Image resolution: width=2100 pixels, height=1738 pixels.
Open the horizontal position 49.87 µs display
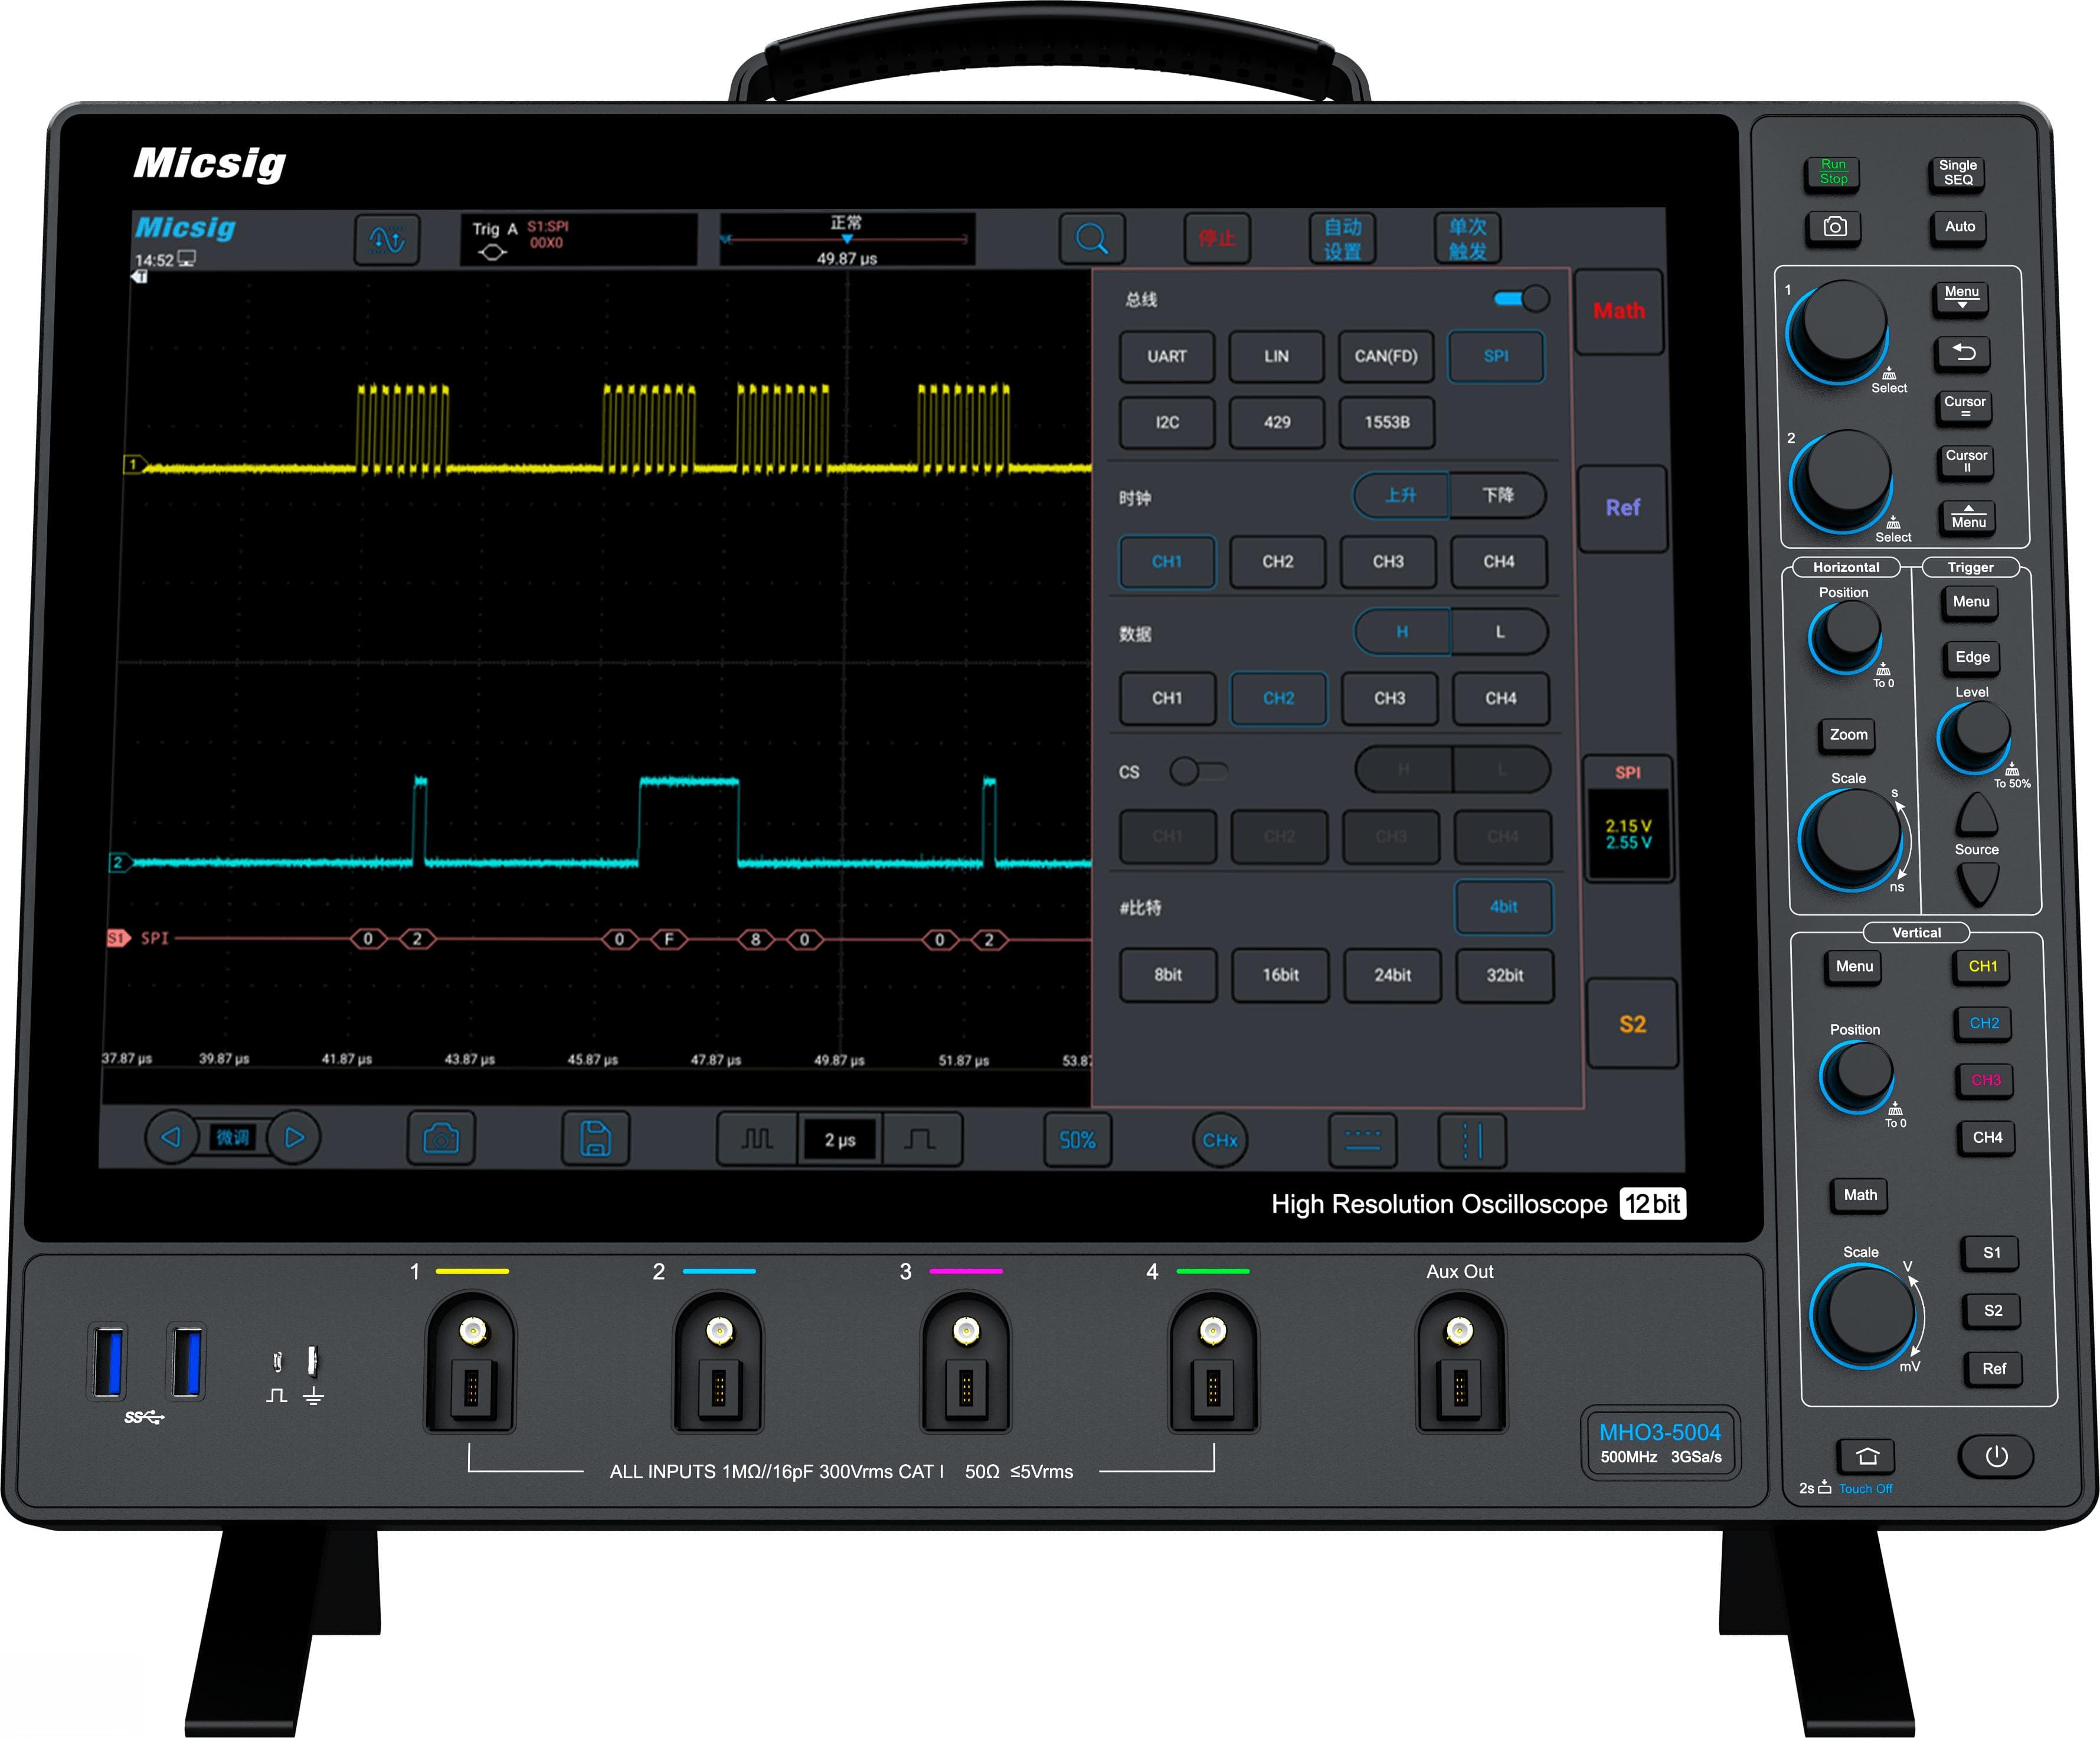click(846, 239)
